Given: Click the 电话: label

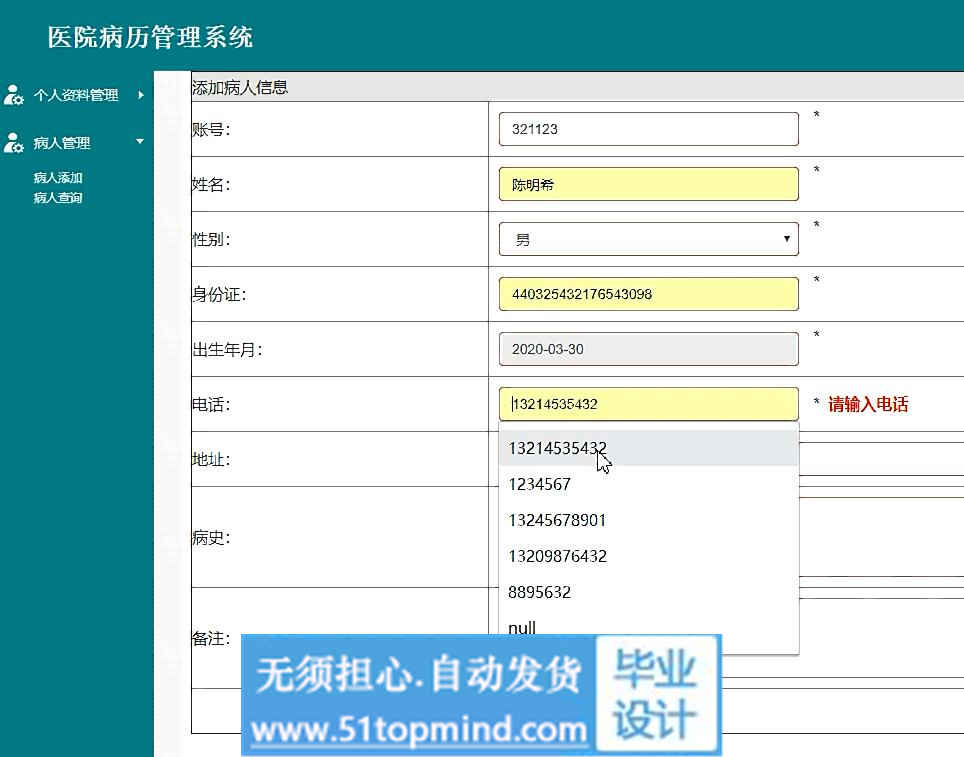Looking at the screenshot, I should tap(211, 405).
